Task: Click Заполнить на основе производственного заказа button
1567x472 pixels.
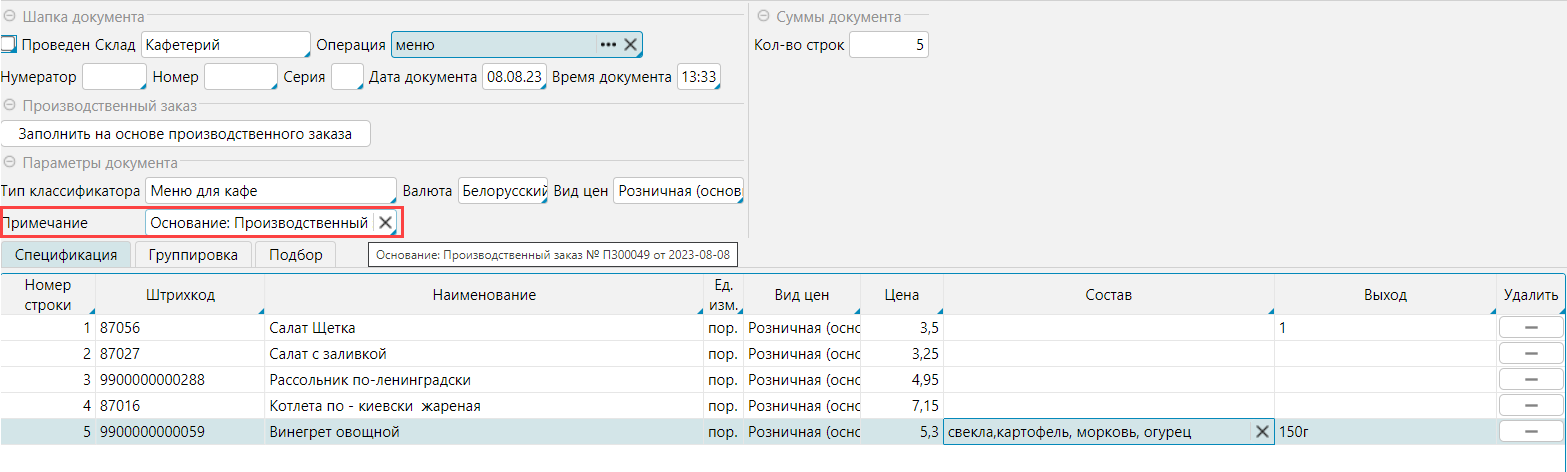Action: coord(185,134)
